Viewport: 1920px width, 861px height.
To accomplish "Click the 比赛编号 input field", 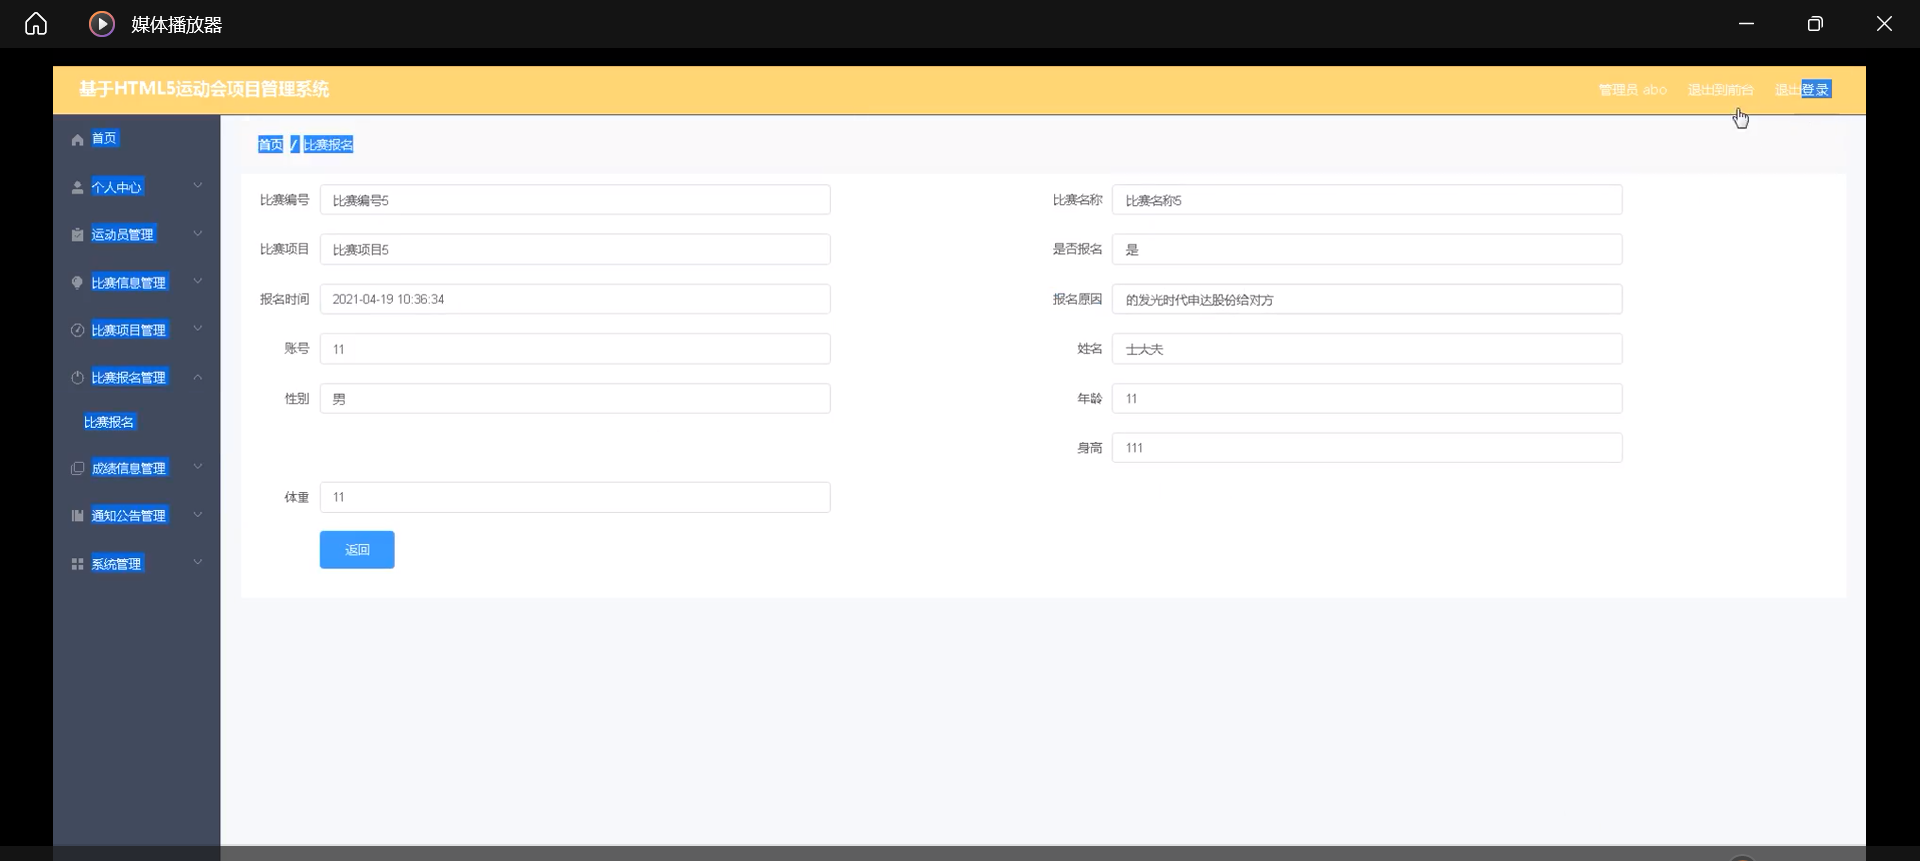I will (575, 200).
